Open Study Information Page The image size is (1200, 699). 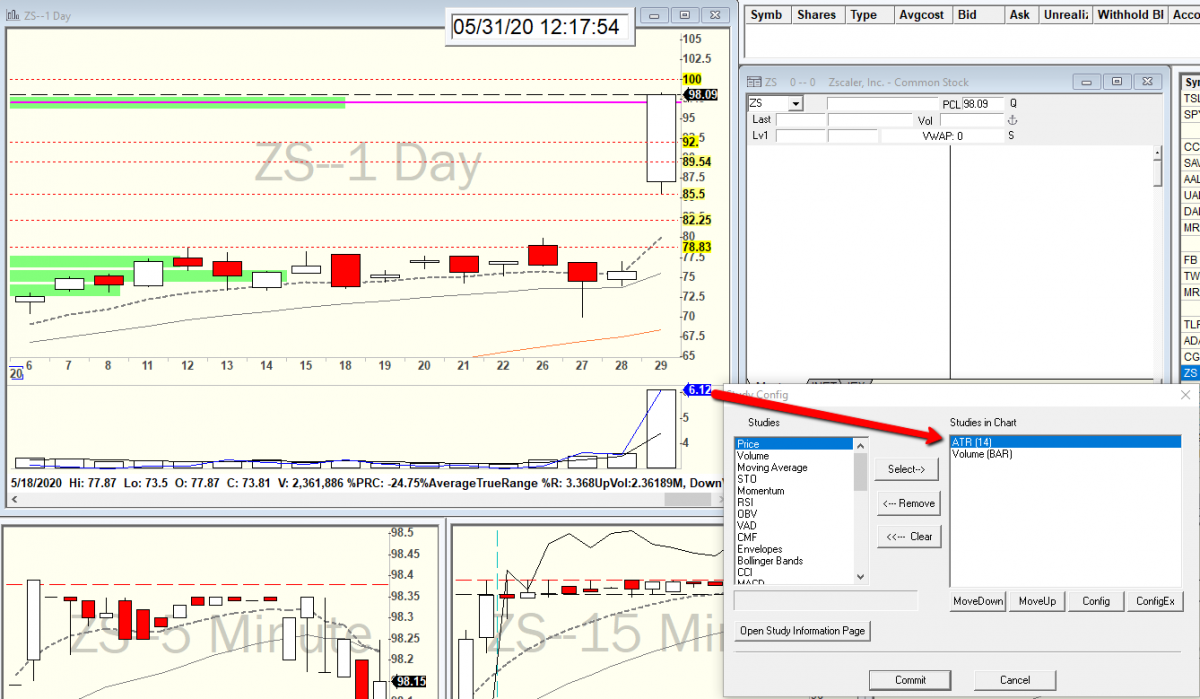tap(803, 631)
